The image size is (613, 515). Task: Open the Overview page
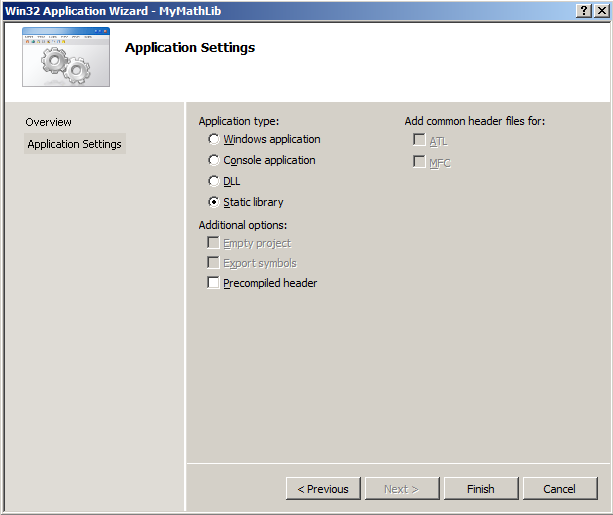pos(48,122)
